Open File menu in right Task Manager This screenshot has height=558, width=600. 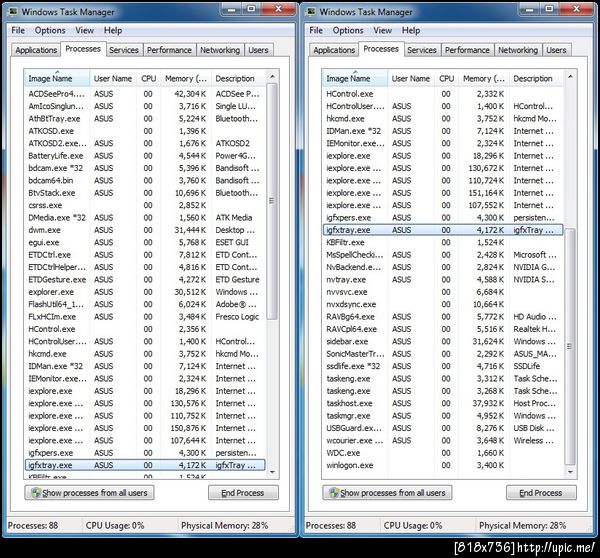(316, 30)
